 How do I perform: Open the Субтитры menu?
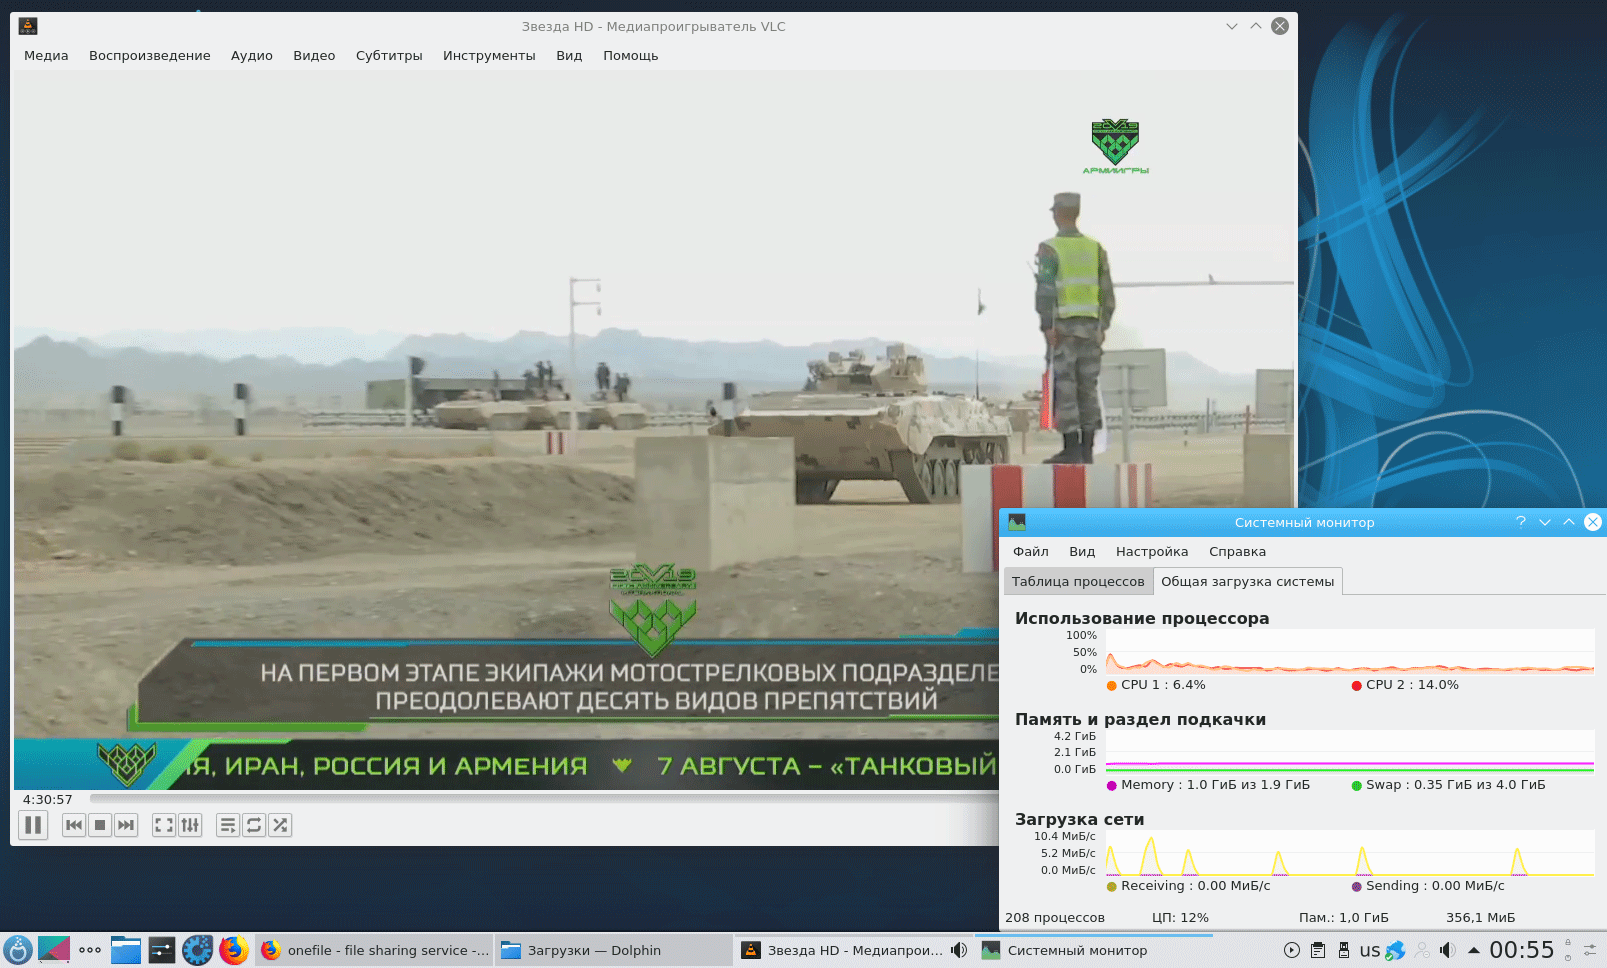coord(389,56)
